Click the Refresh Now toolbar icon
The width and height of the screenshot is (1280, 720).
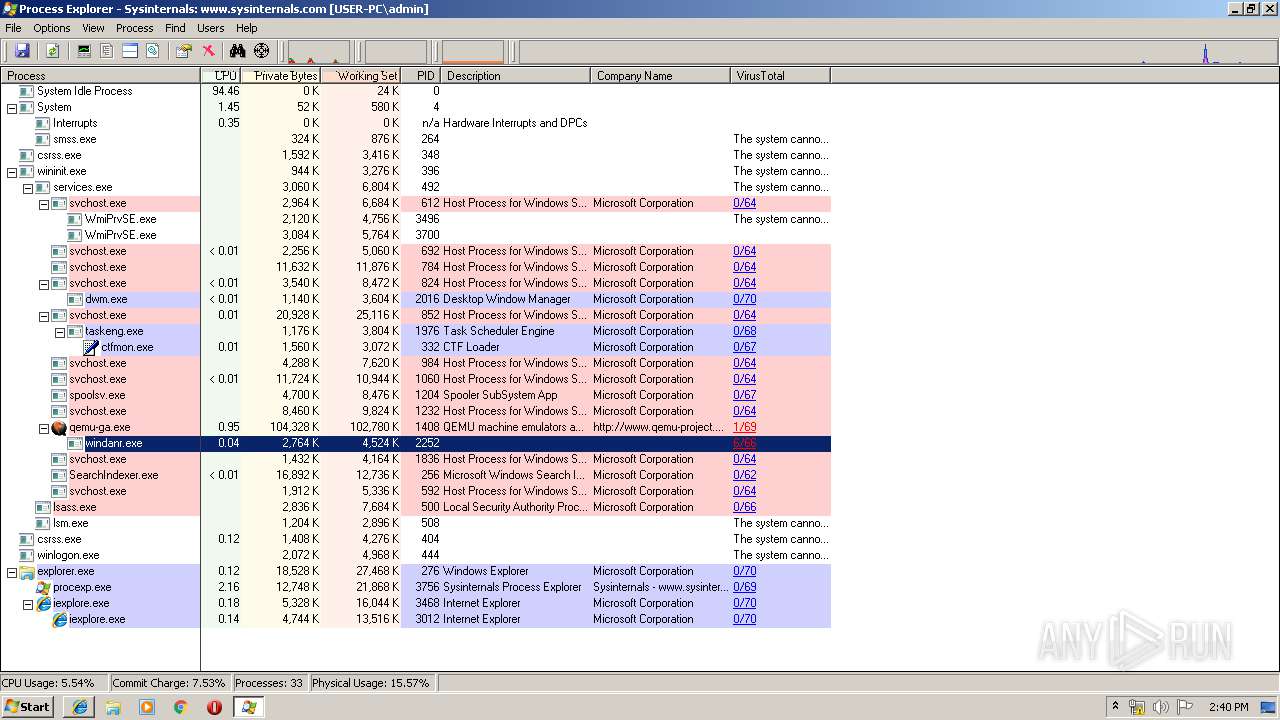click(52, 51)
